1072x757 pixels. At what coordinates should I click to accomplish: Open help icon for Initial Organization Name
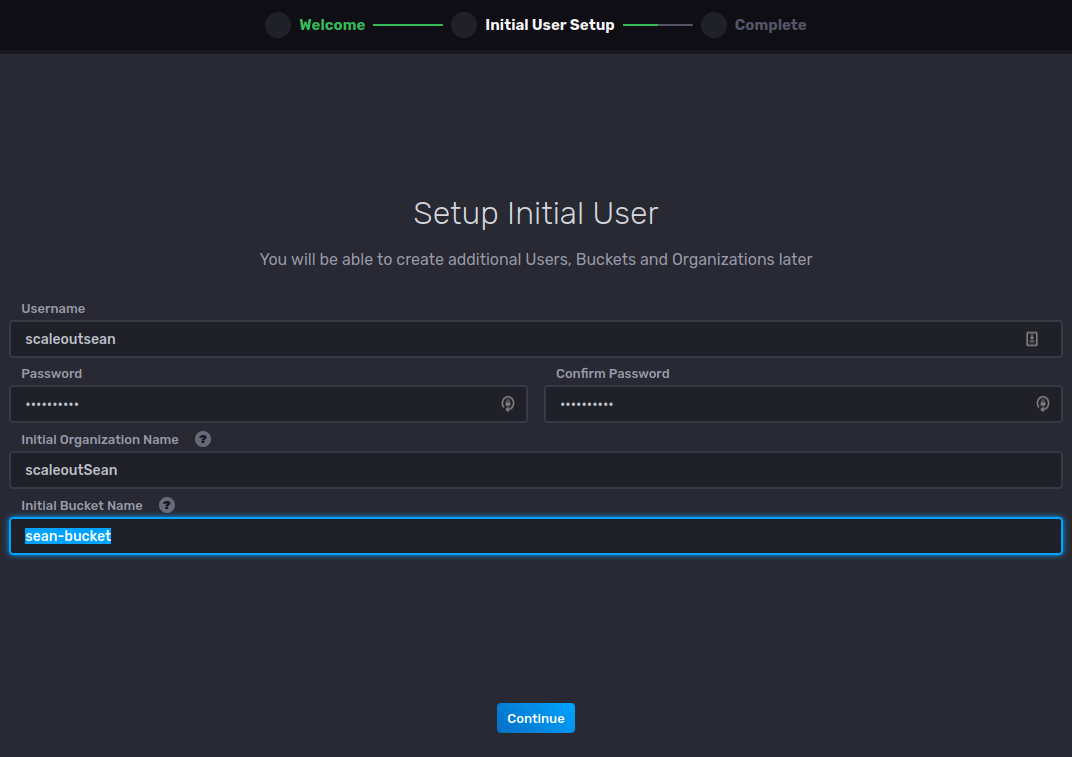[202, 439]
